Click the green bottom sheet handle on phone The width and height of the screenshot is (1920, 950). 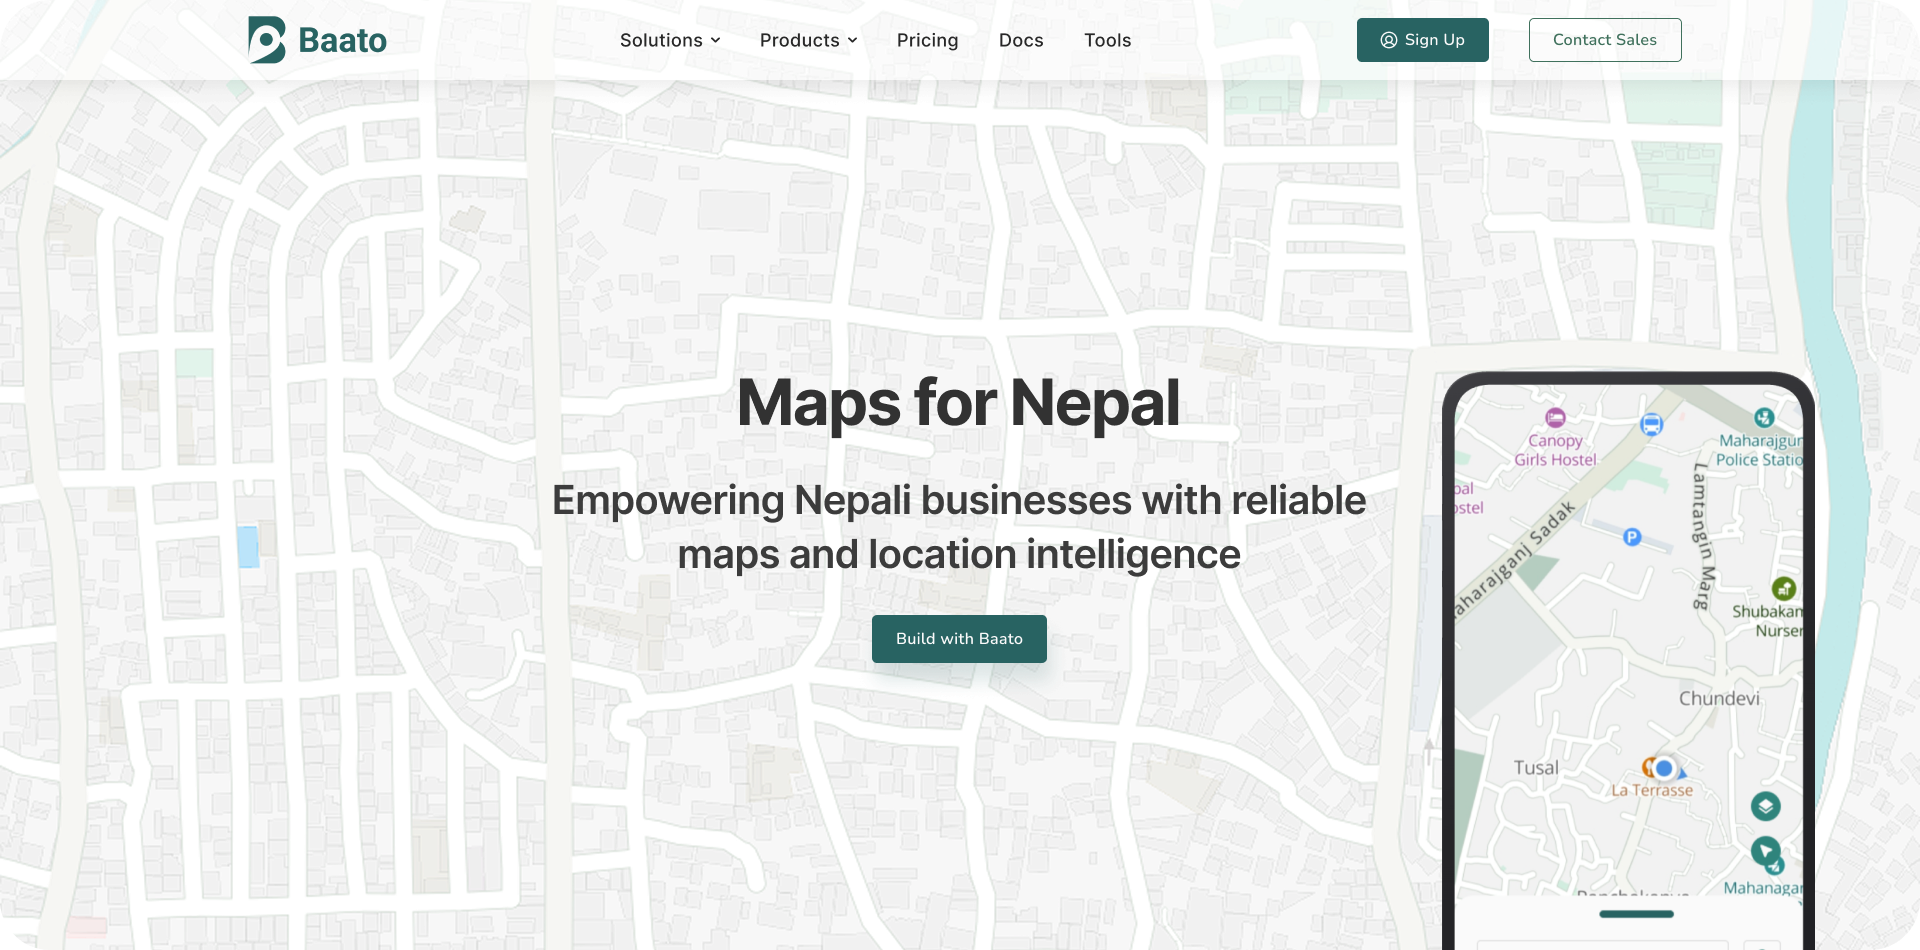click(x=1636, y=914)
